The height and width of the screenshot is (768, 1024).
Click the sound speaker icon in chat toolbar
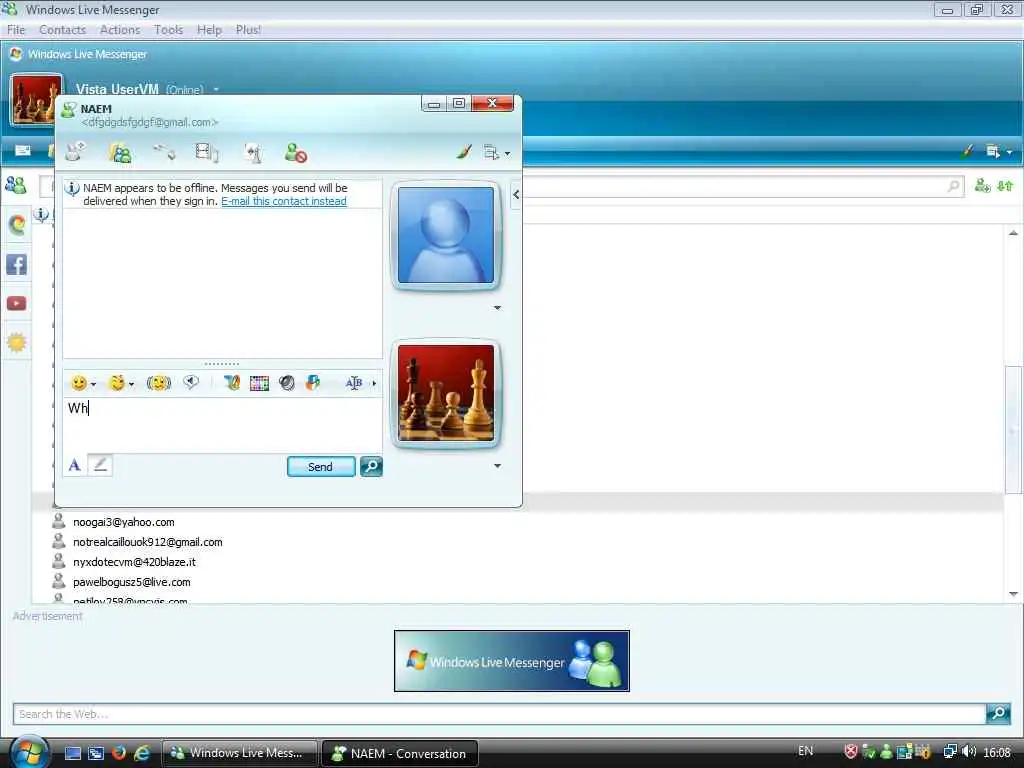287,383
